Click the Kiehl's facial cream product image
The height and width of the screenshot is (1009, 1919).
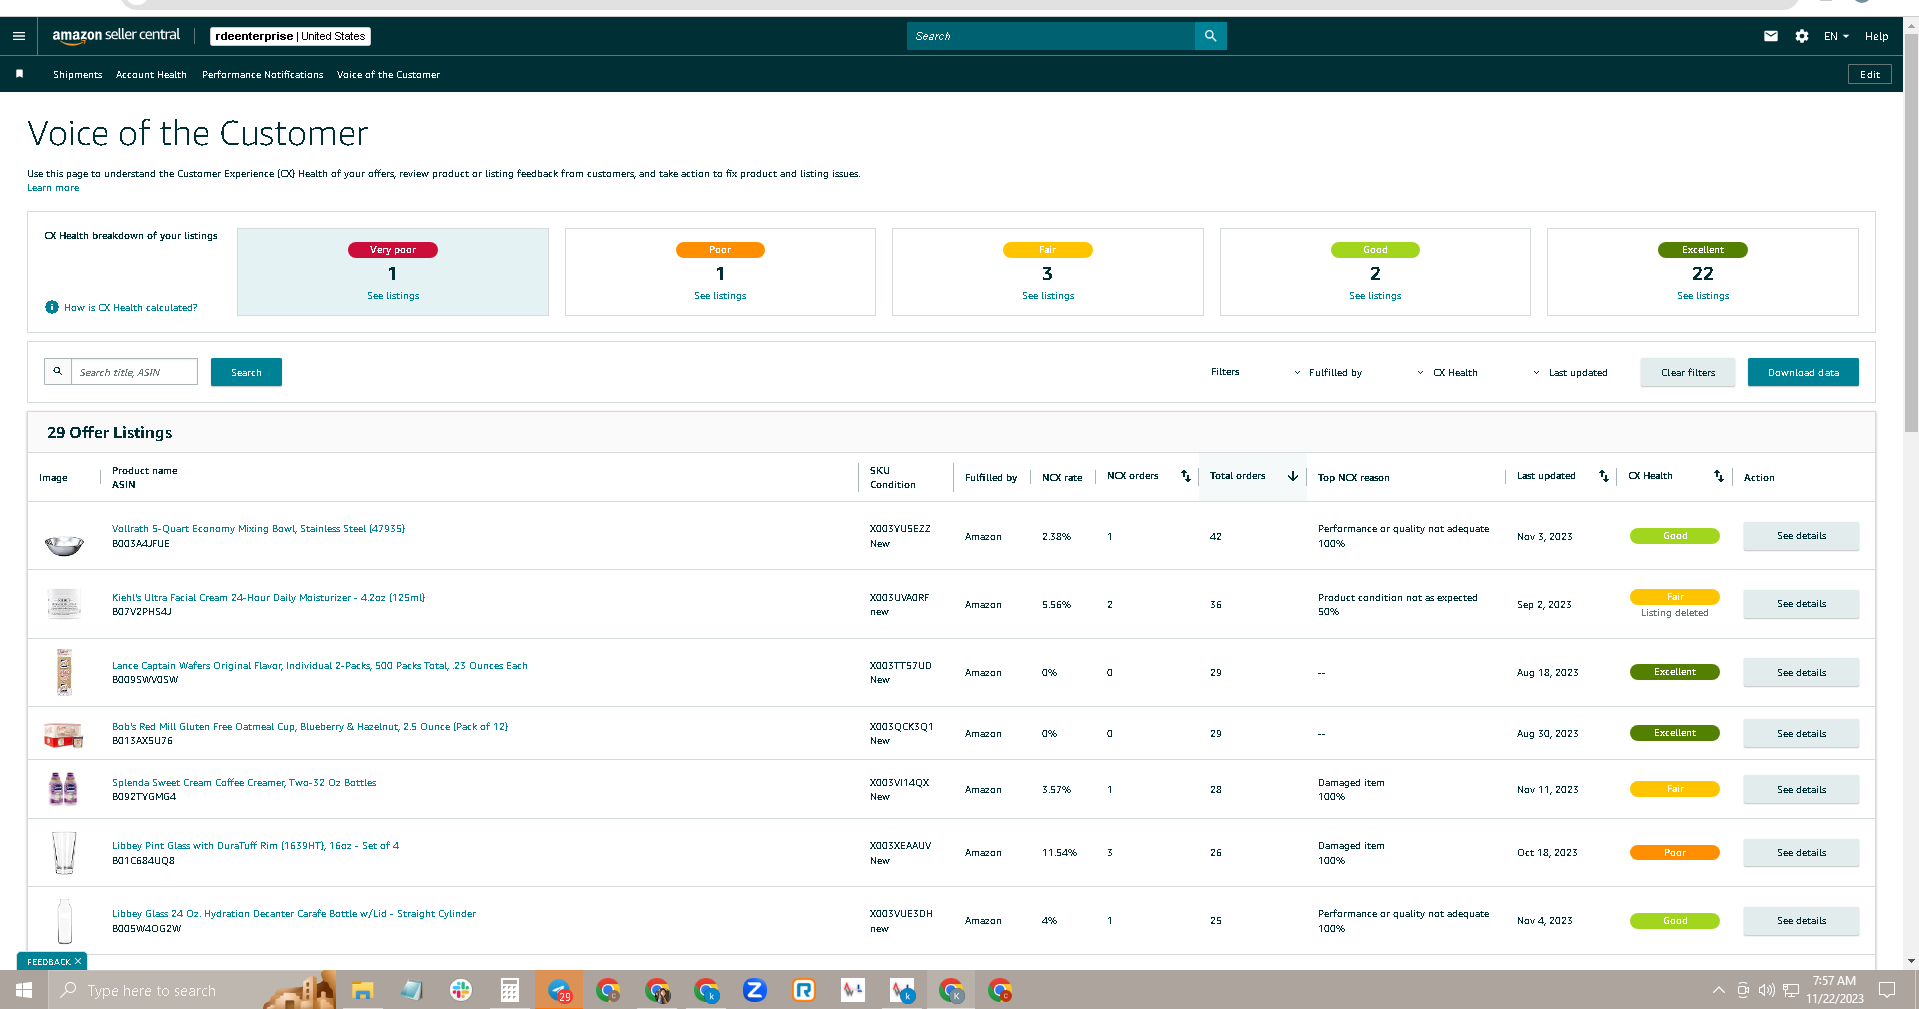(64, 604)
